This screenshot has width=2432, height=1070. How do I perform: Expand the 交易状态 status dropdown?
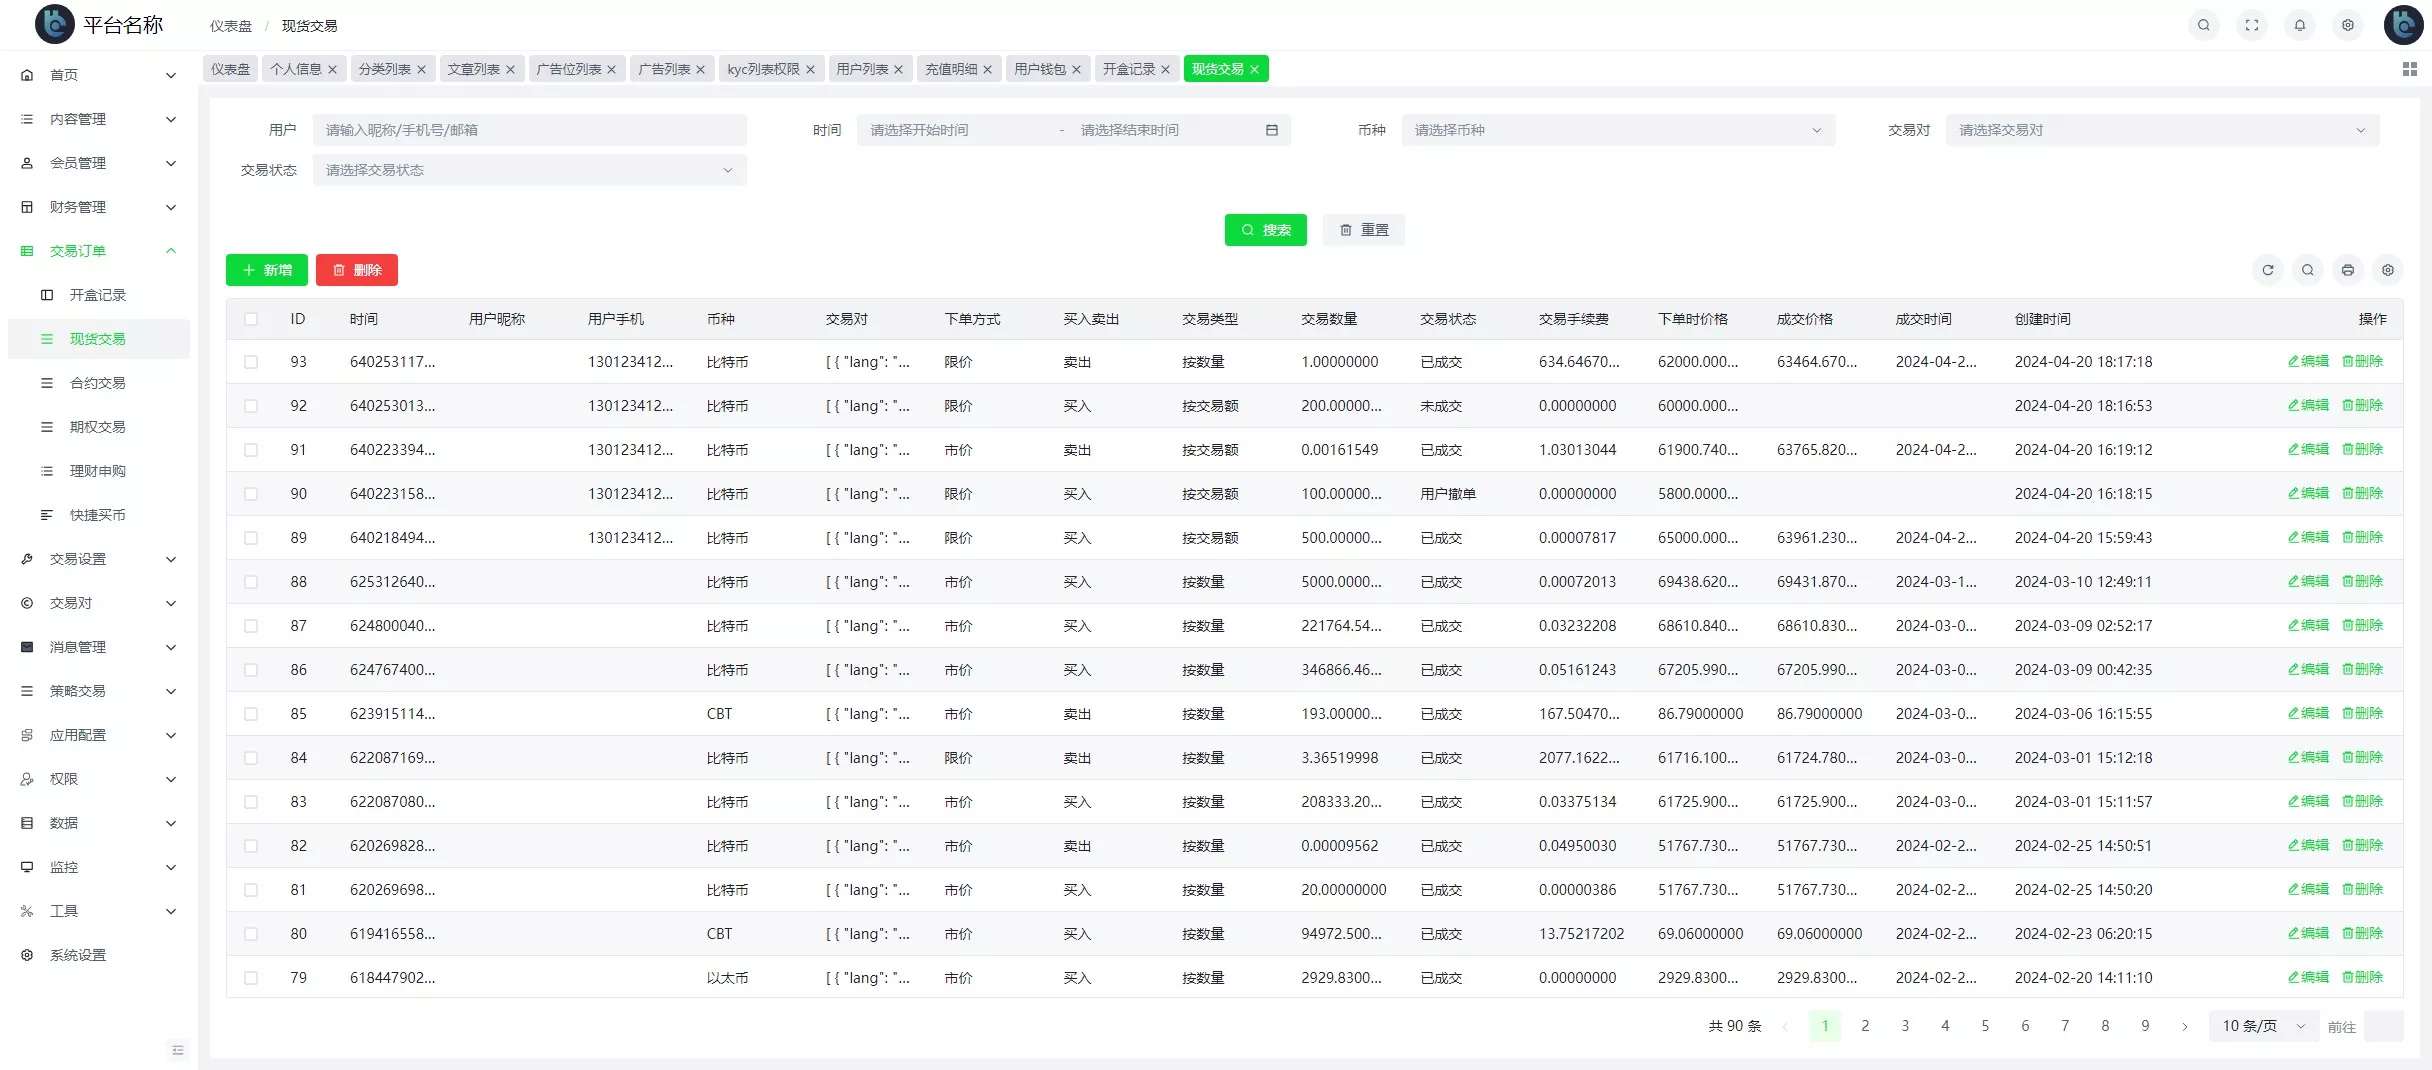(529, 170)
